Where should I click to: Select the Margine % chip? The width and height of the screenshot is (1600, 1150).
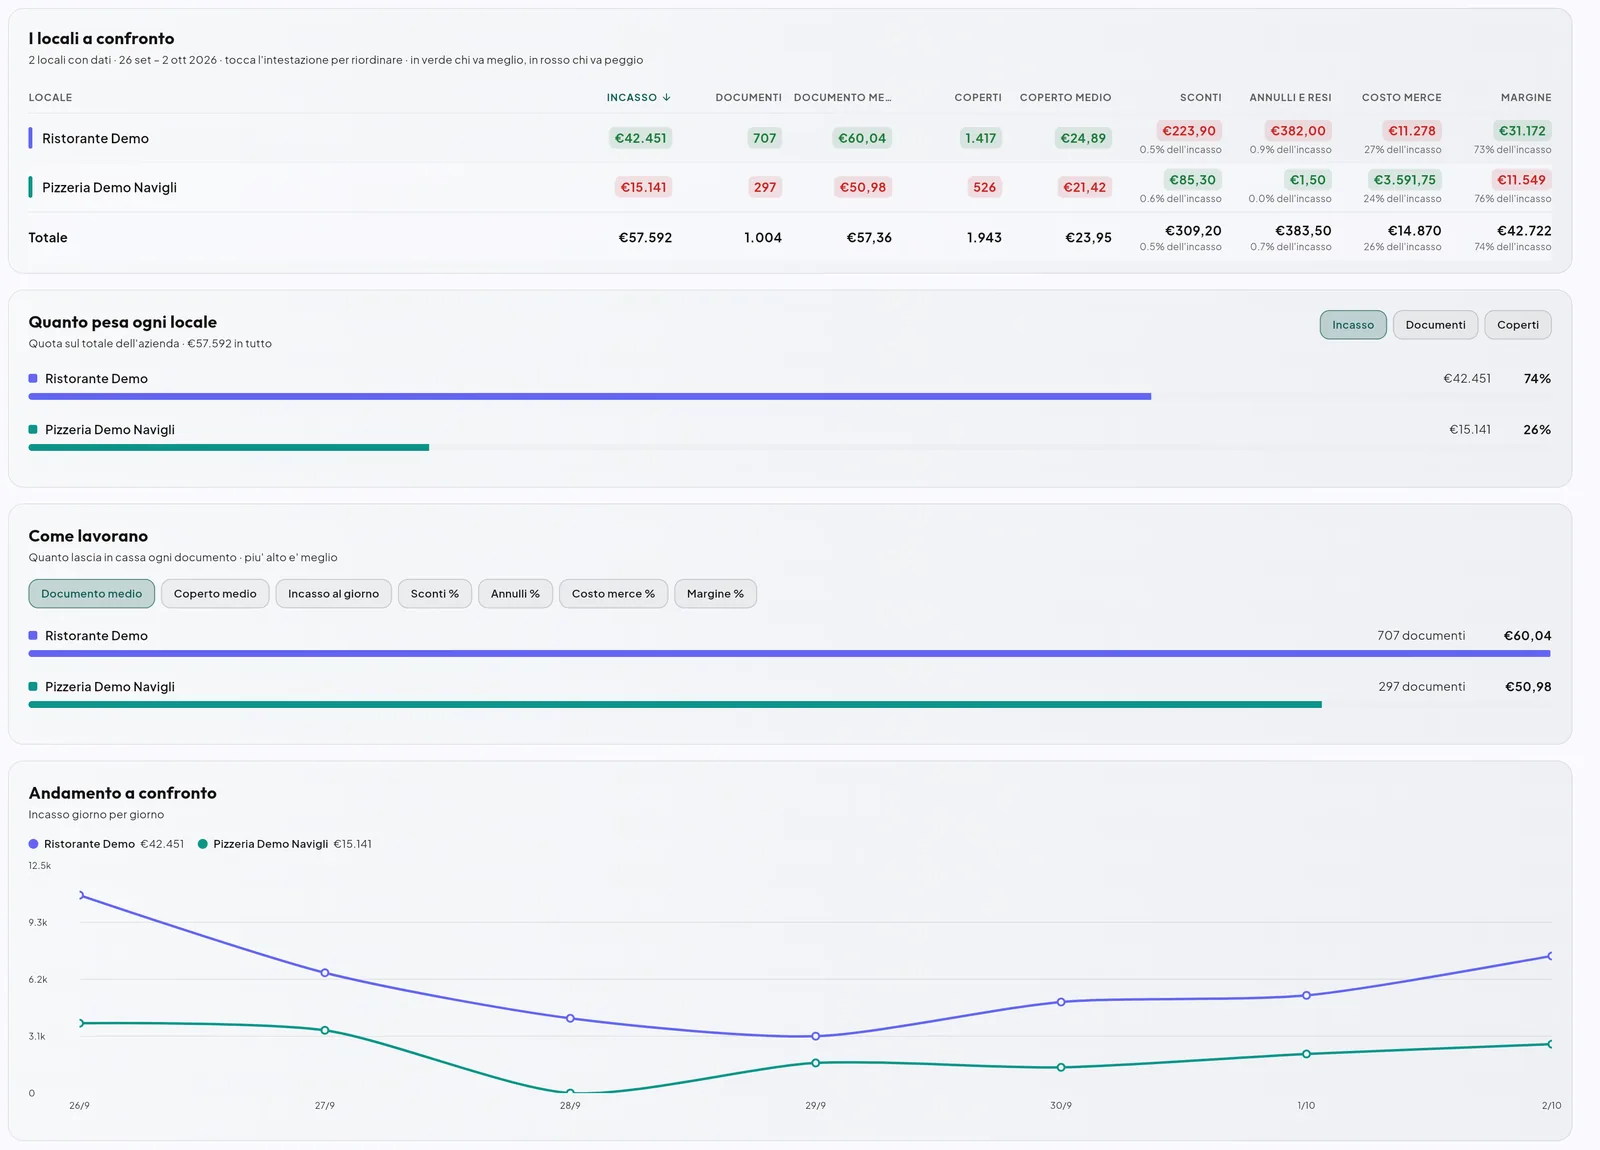tap(715, 594)
